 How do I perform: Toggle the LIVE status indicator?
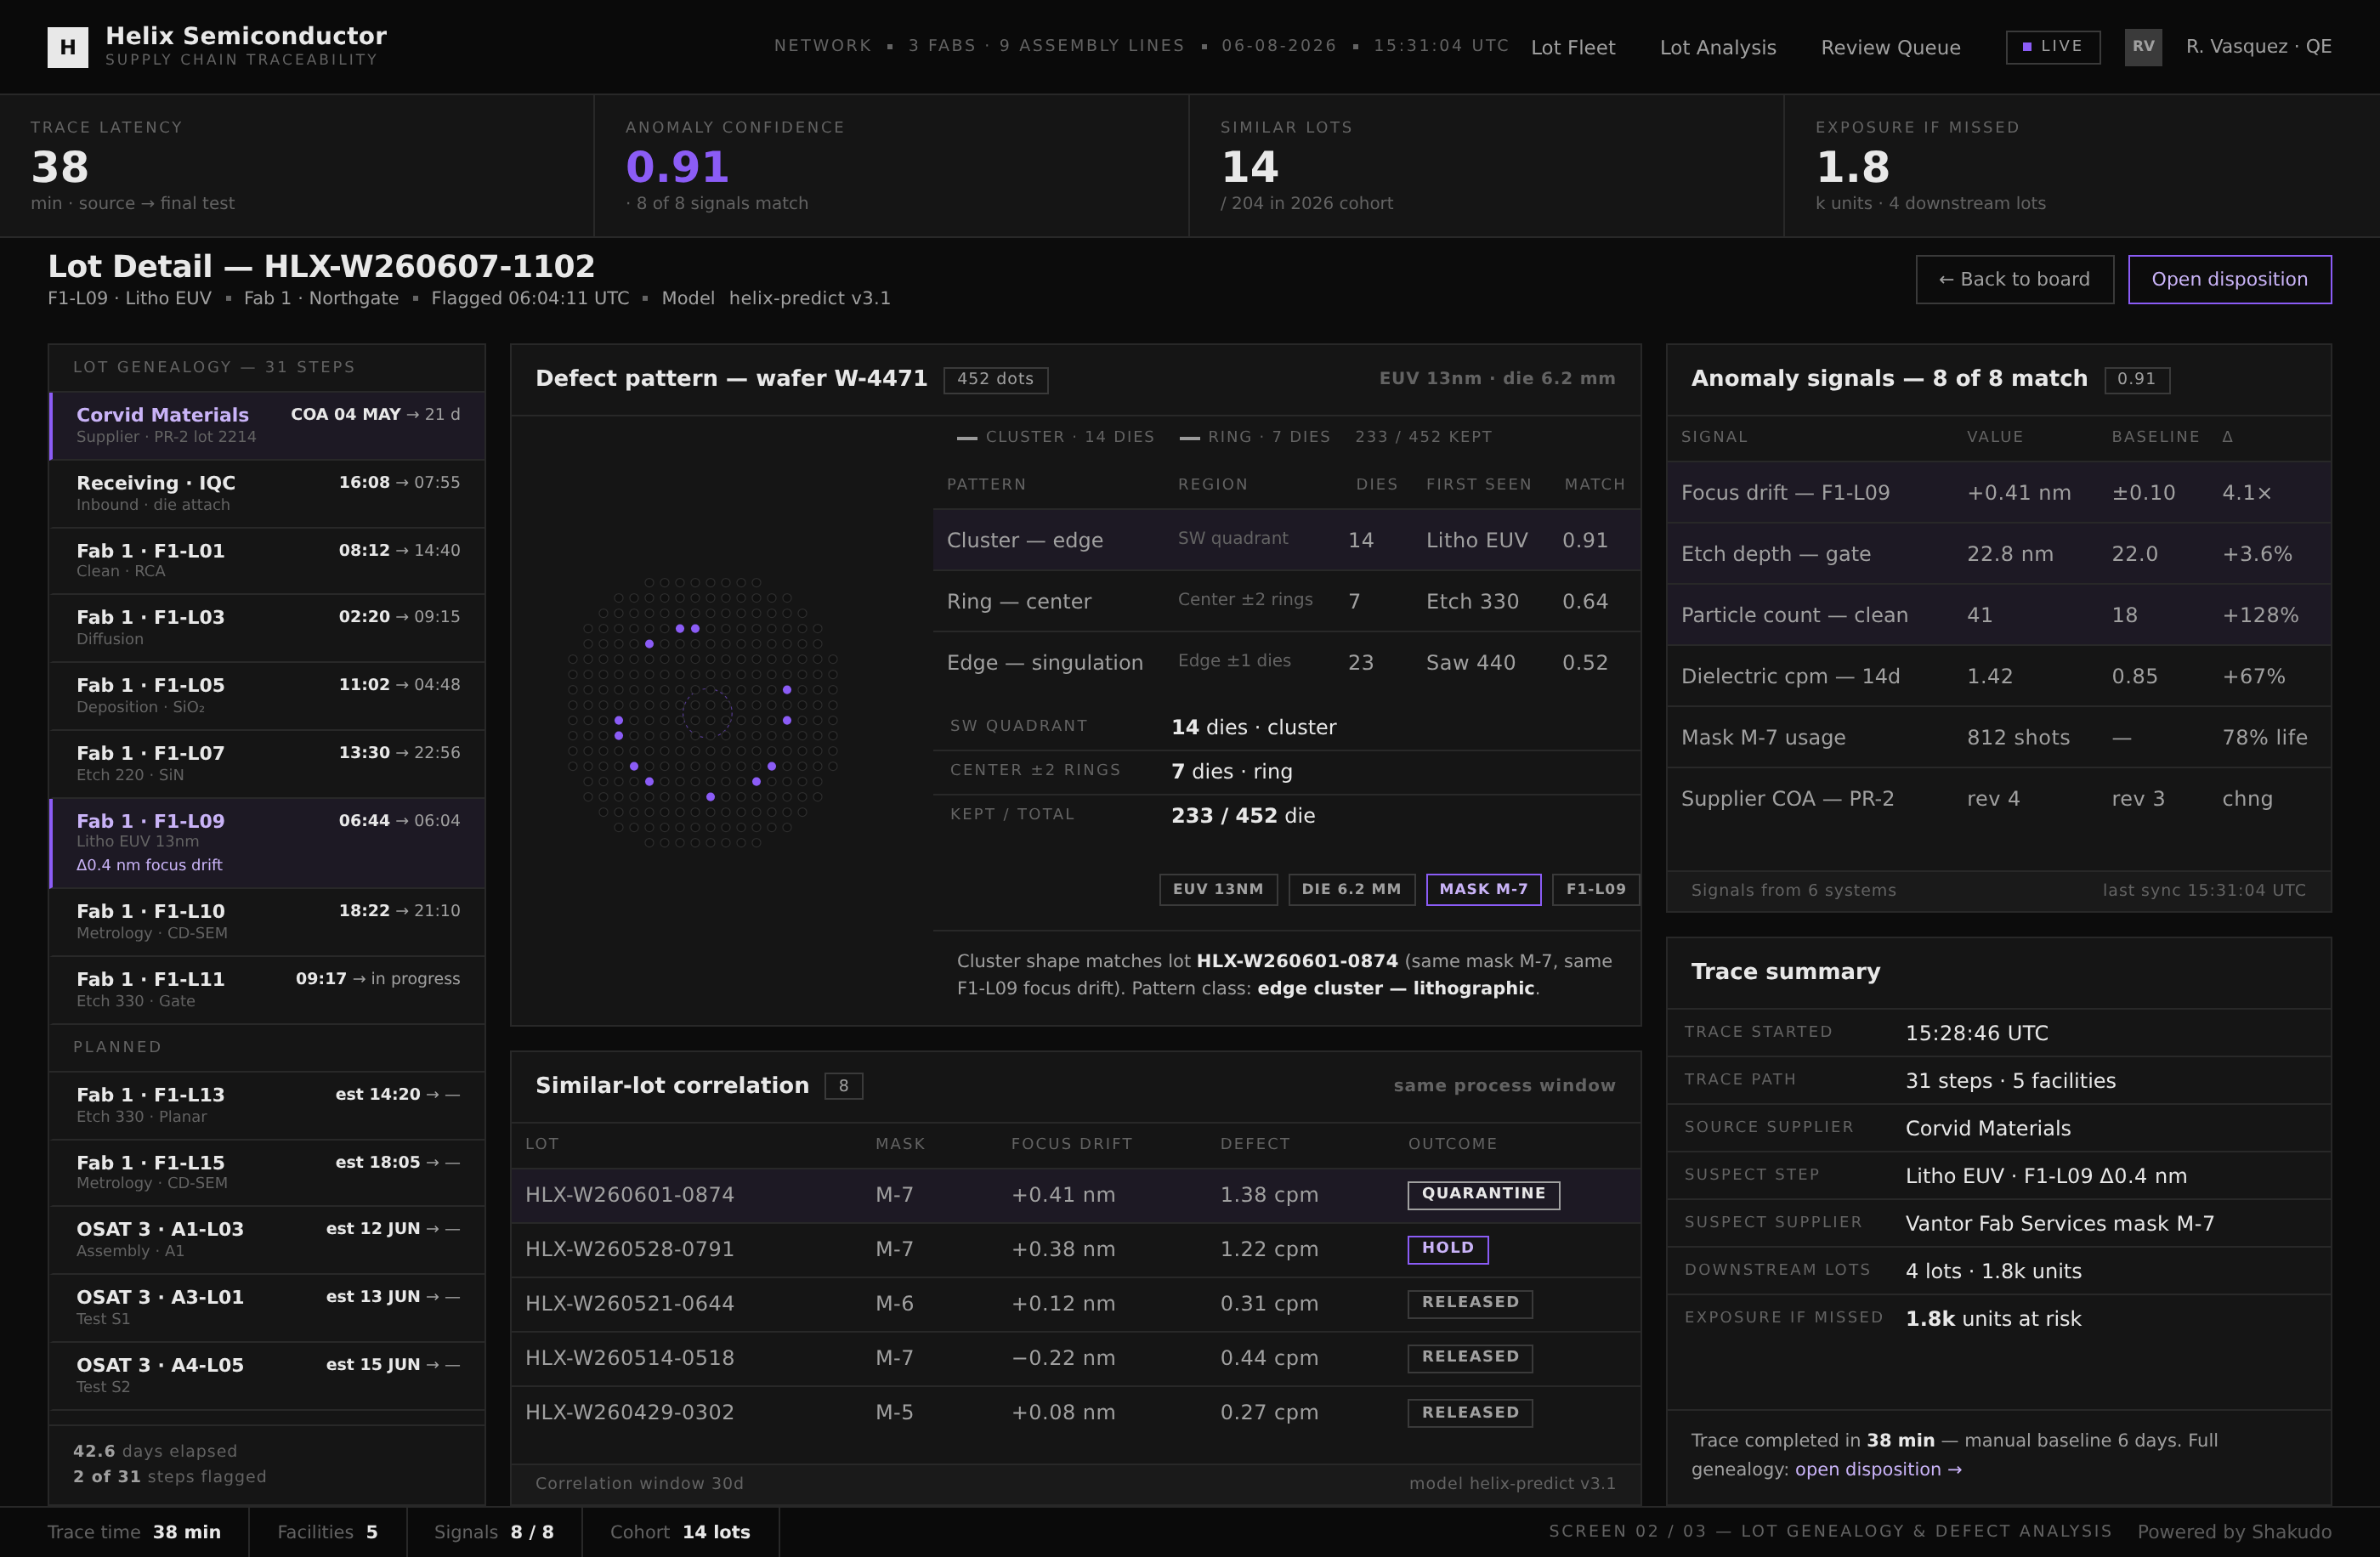(x=2052, y=47)
